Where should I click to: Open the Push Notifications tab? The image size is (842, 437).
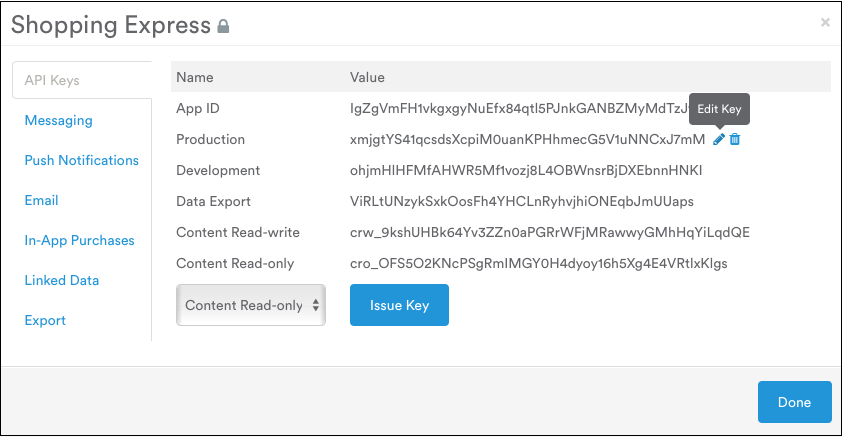(x=82, y=160)
